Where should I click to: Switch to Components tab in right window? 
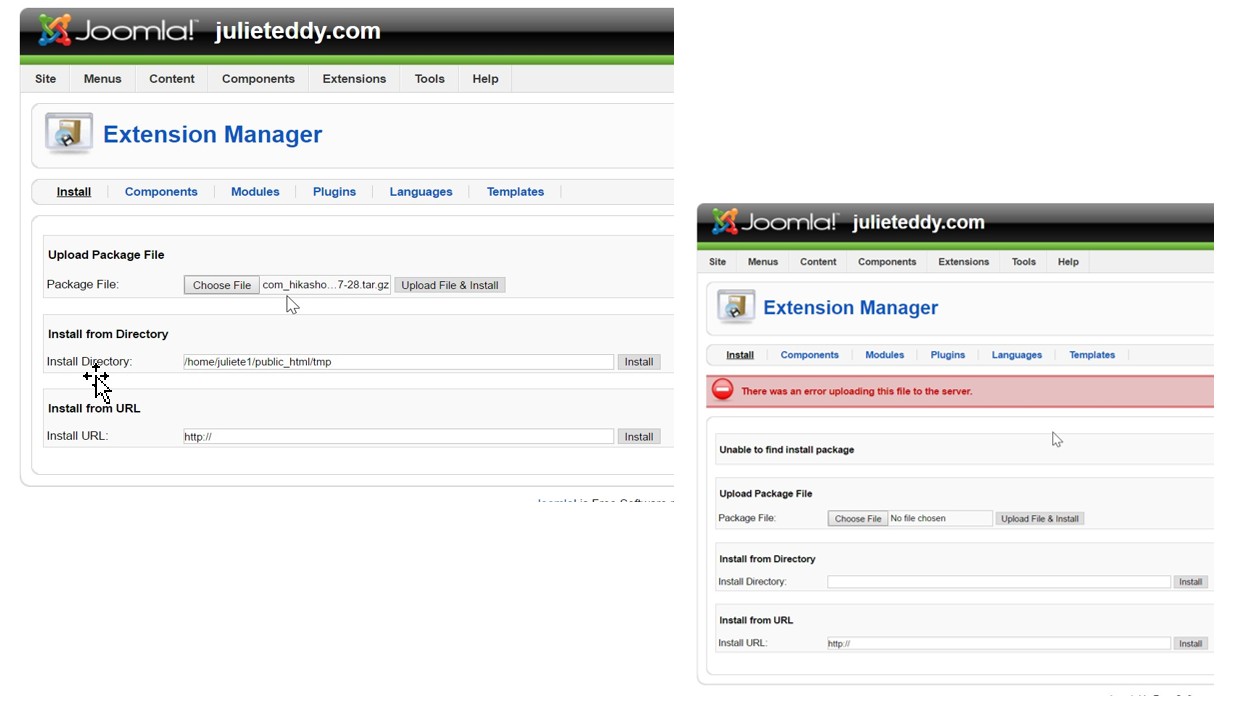(809, 355)
